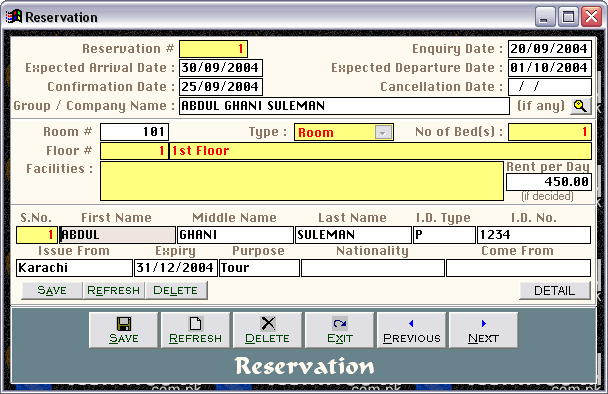Open the Type dropdown showing Room
Viewport: 608px width, 394px height.
pyautogui.click(x=383, y=133)
